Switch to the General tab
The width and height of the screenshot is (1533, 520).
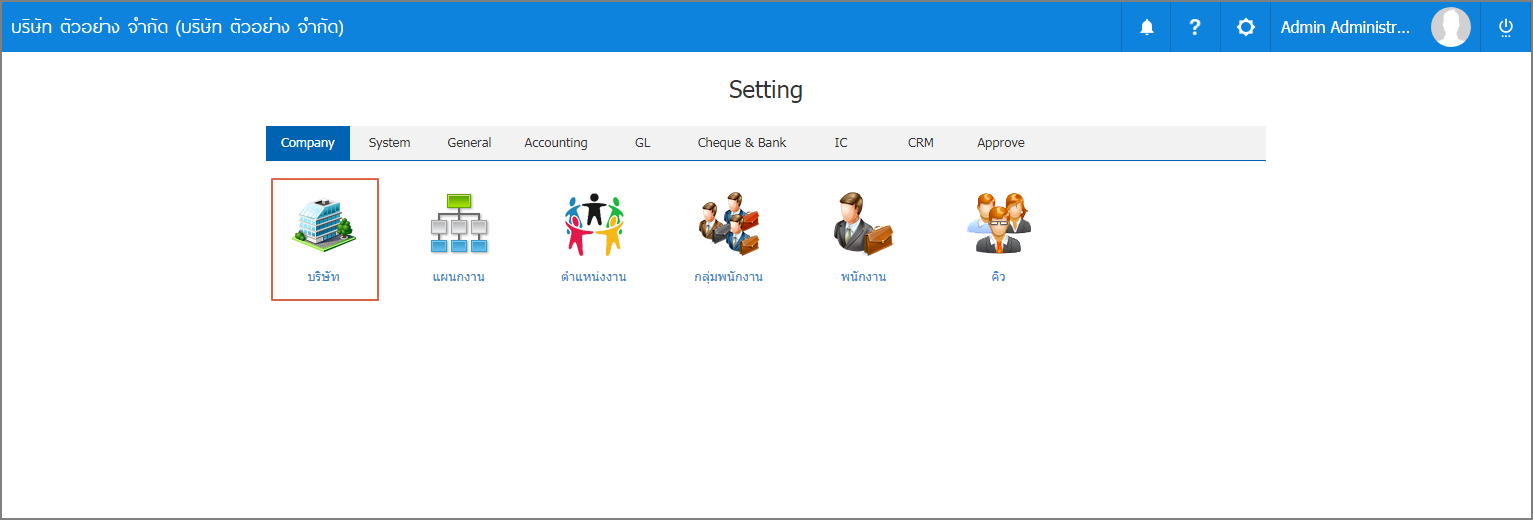469,143
